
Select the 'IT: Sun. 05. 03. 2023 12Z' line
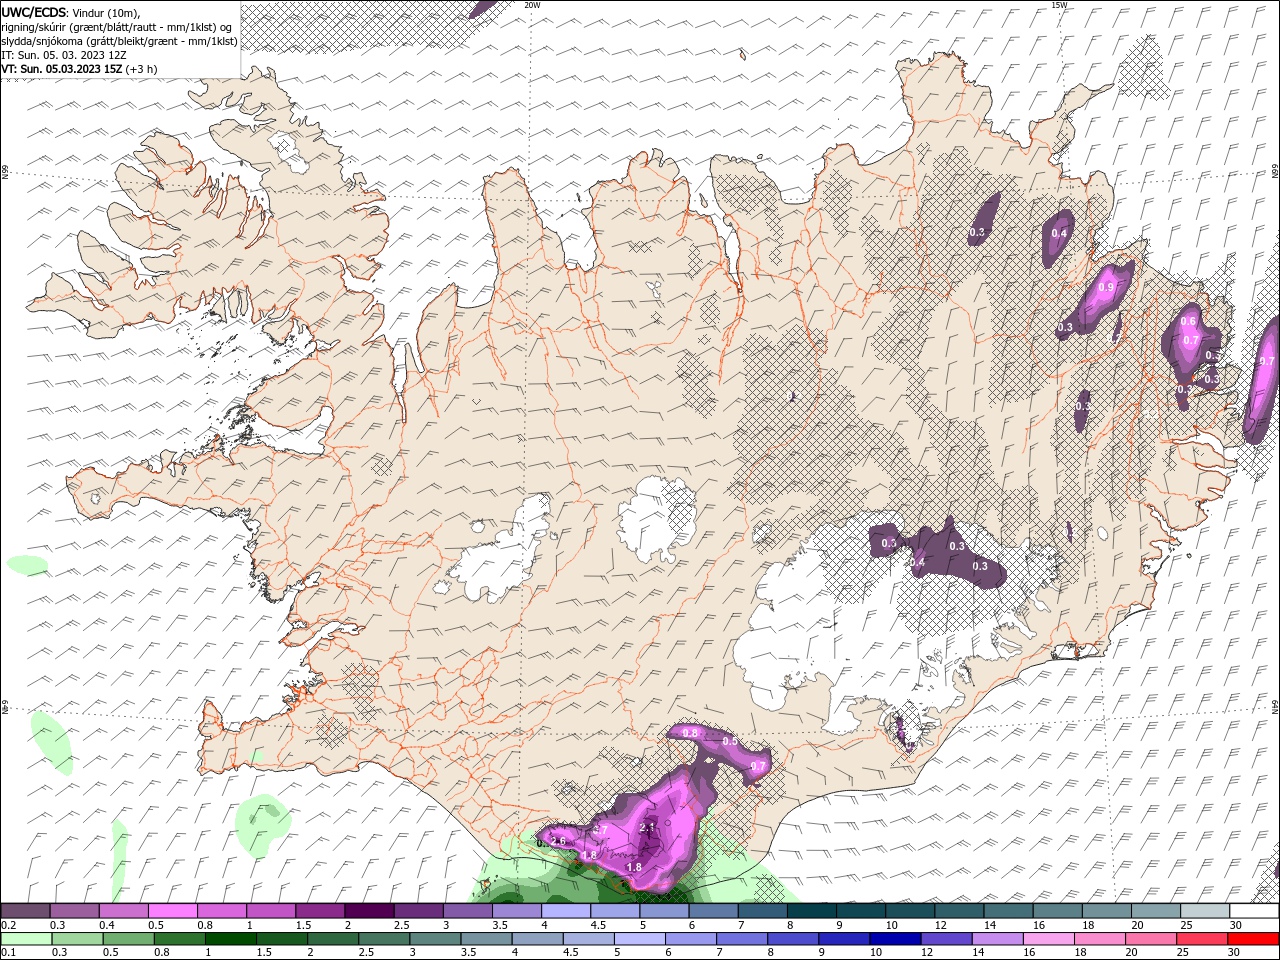(x=64, y=55)
